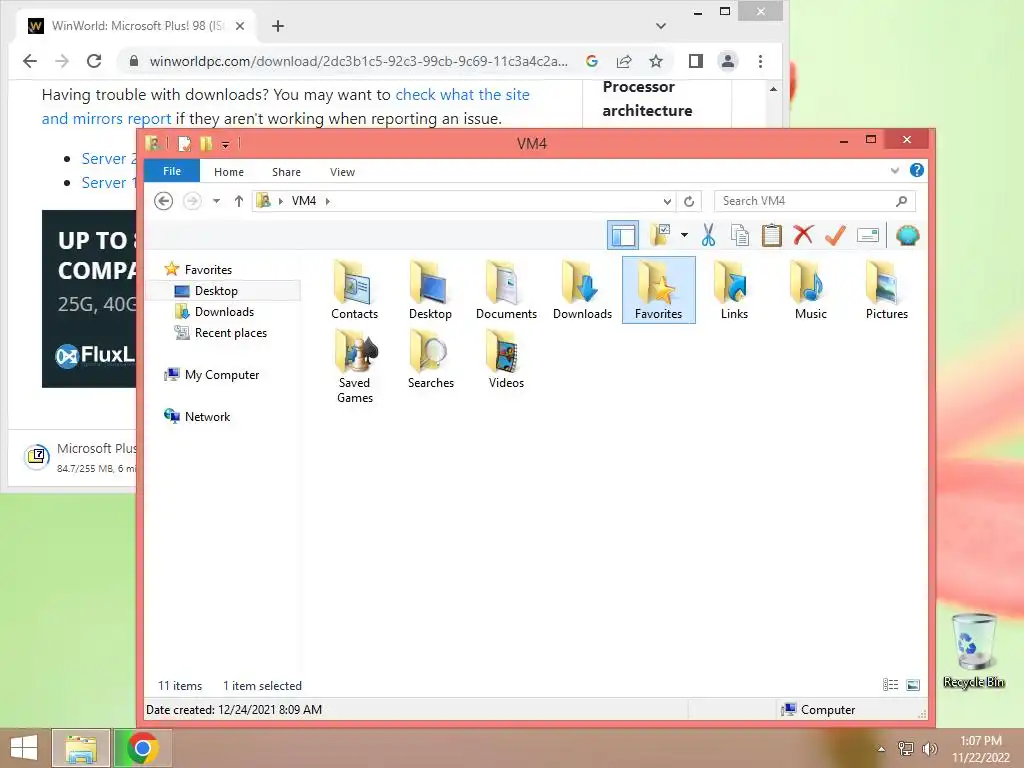The height and width of the screenshot is (768, 1024).
Task: Toggle the navigation pane toolbar button
Action: pos(622,235)
